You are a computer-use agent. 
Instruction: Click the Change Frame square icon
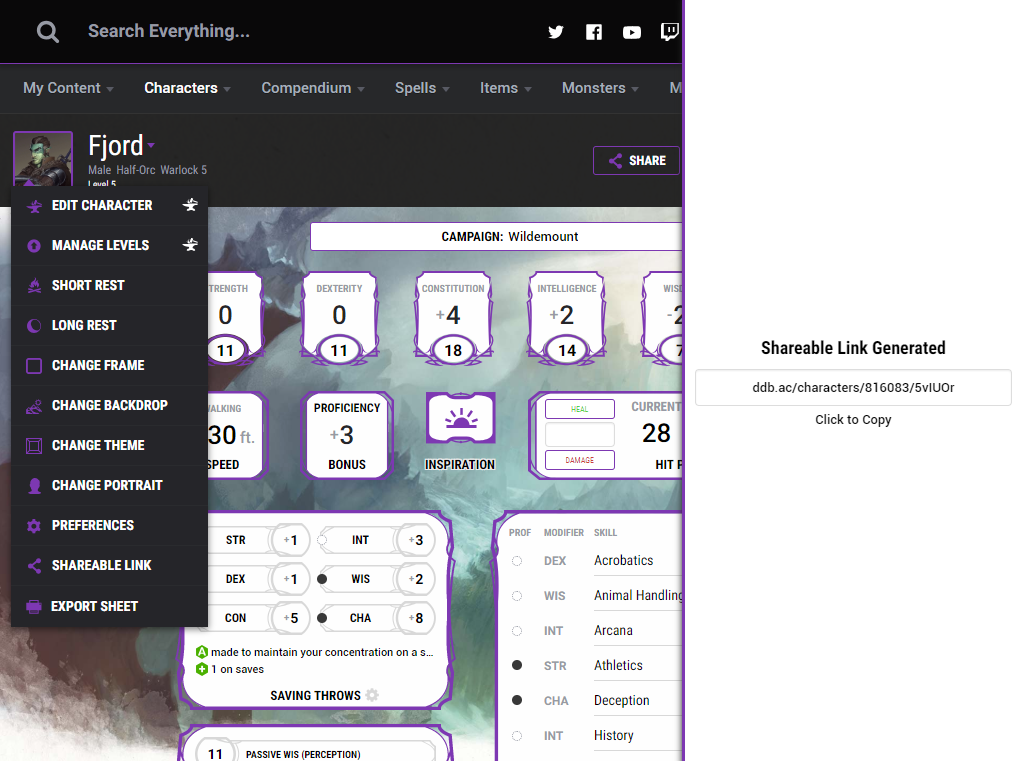[34, 366]
